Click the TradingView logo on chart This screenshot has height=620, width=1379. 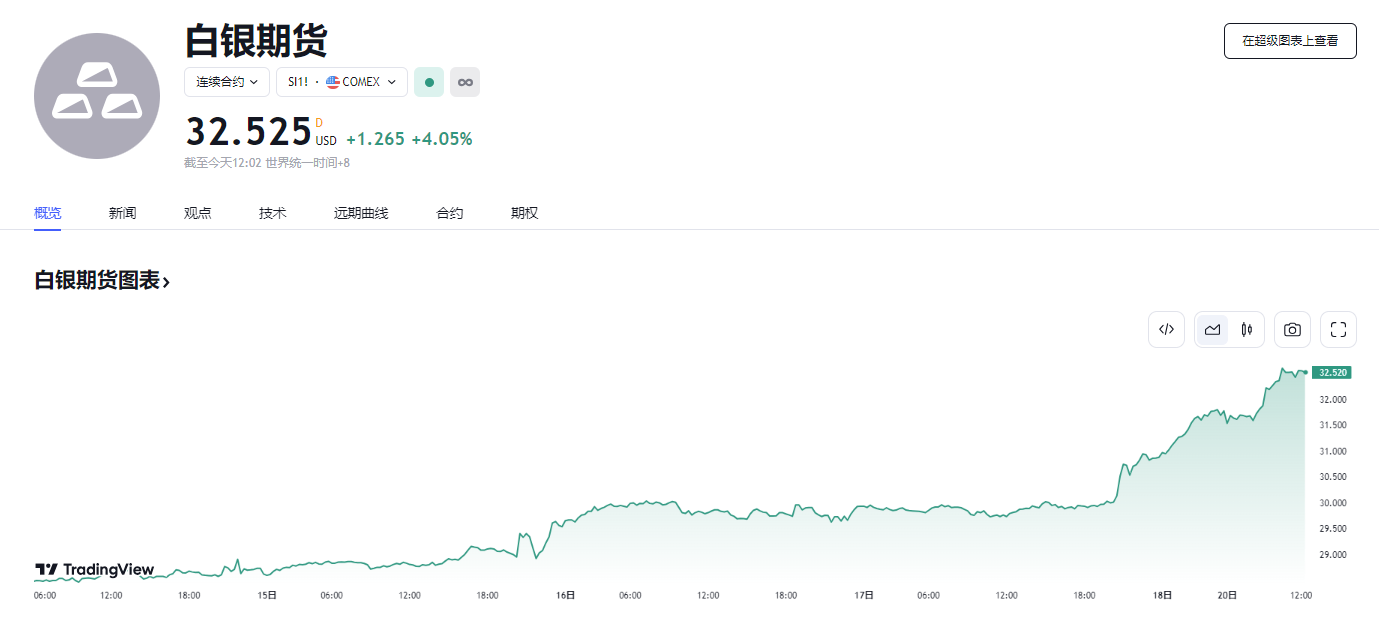click(x=95, y=570)
